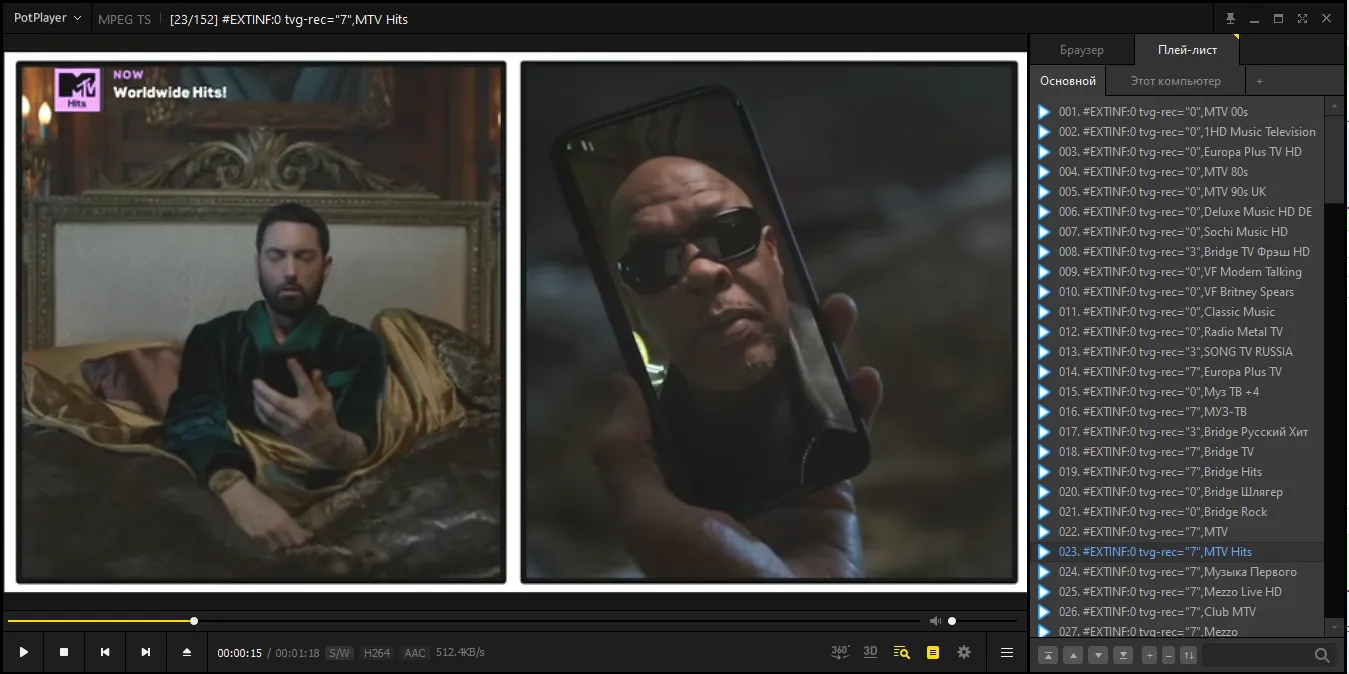Select SONG TV RUSSIA entry
The image size is (1349, 674).
1177,352
